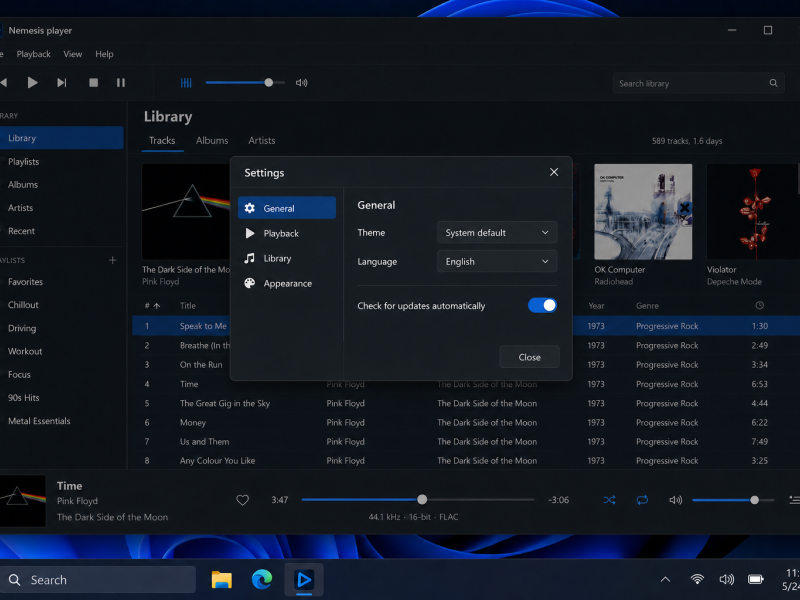This screenshot has height=600, width=800.
Task: Toggle shuffle mode
Action: tap(609, 500)
